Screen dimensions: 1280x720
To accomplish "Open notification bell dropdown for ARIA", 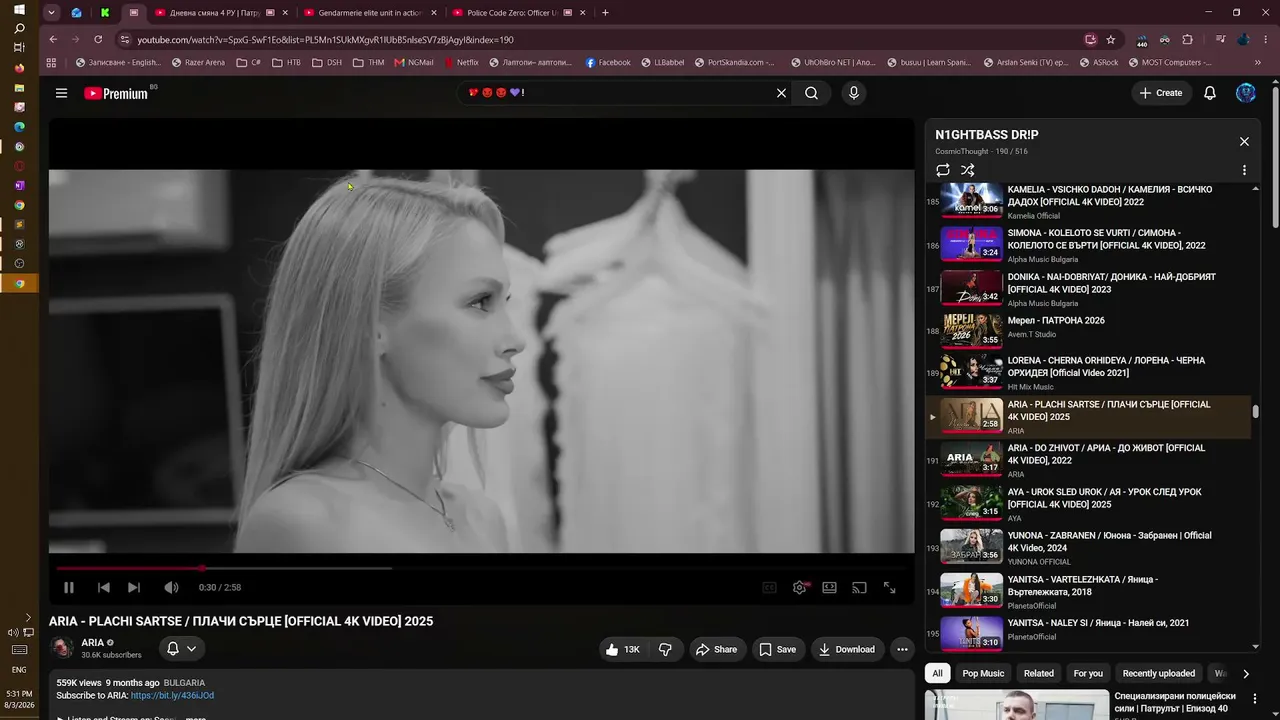I will pos(181,649).
